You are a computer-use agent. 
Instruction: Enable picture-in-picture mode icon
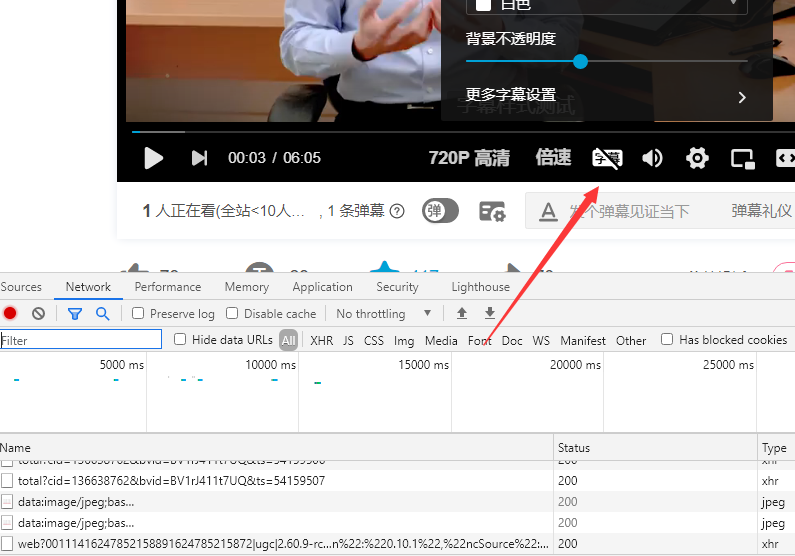pyautogui.click(x=743, y=159)
